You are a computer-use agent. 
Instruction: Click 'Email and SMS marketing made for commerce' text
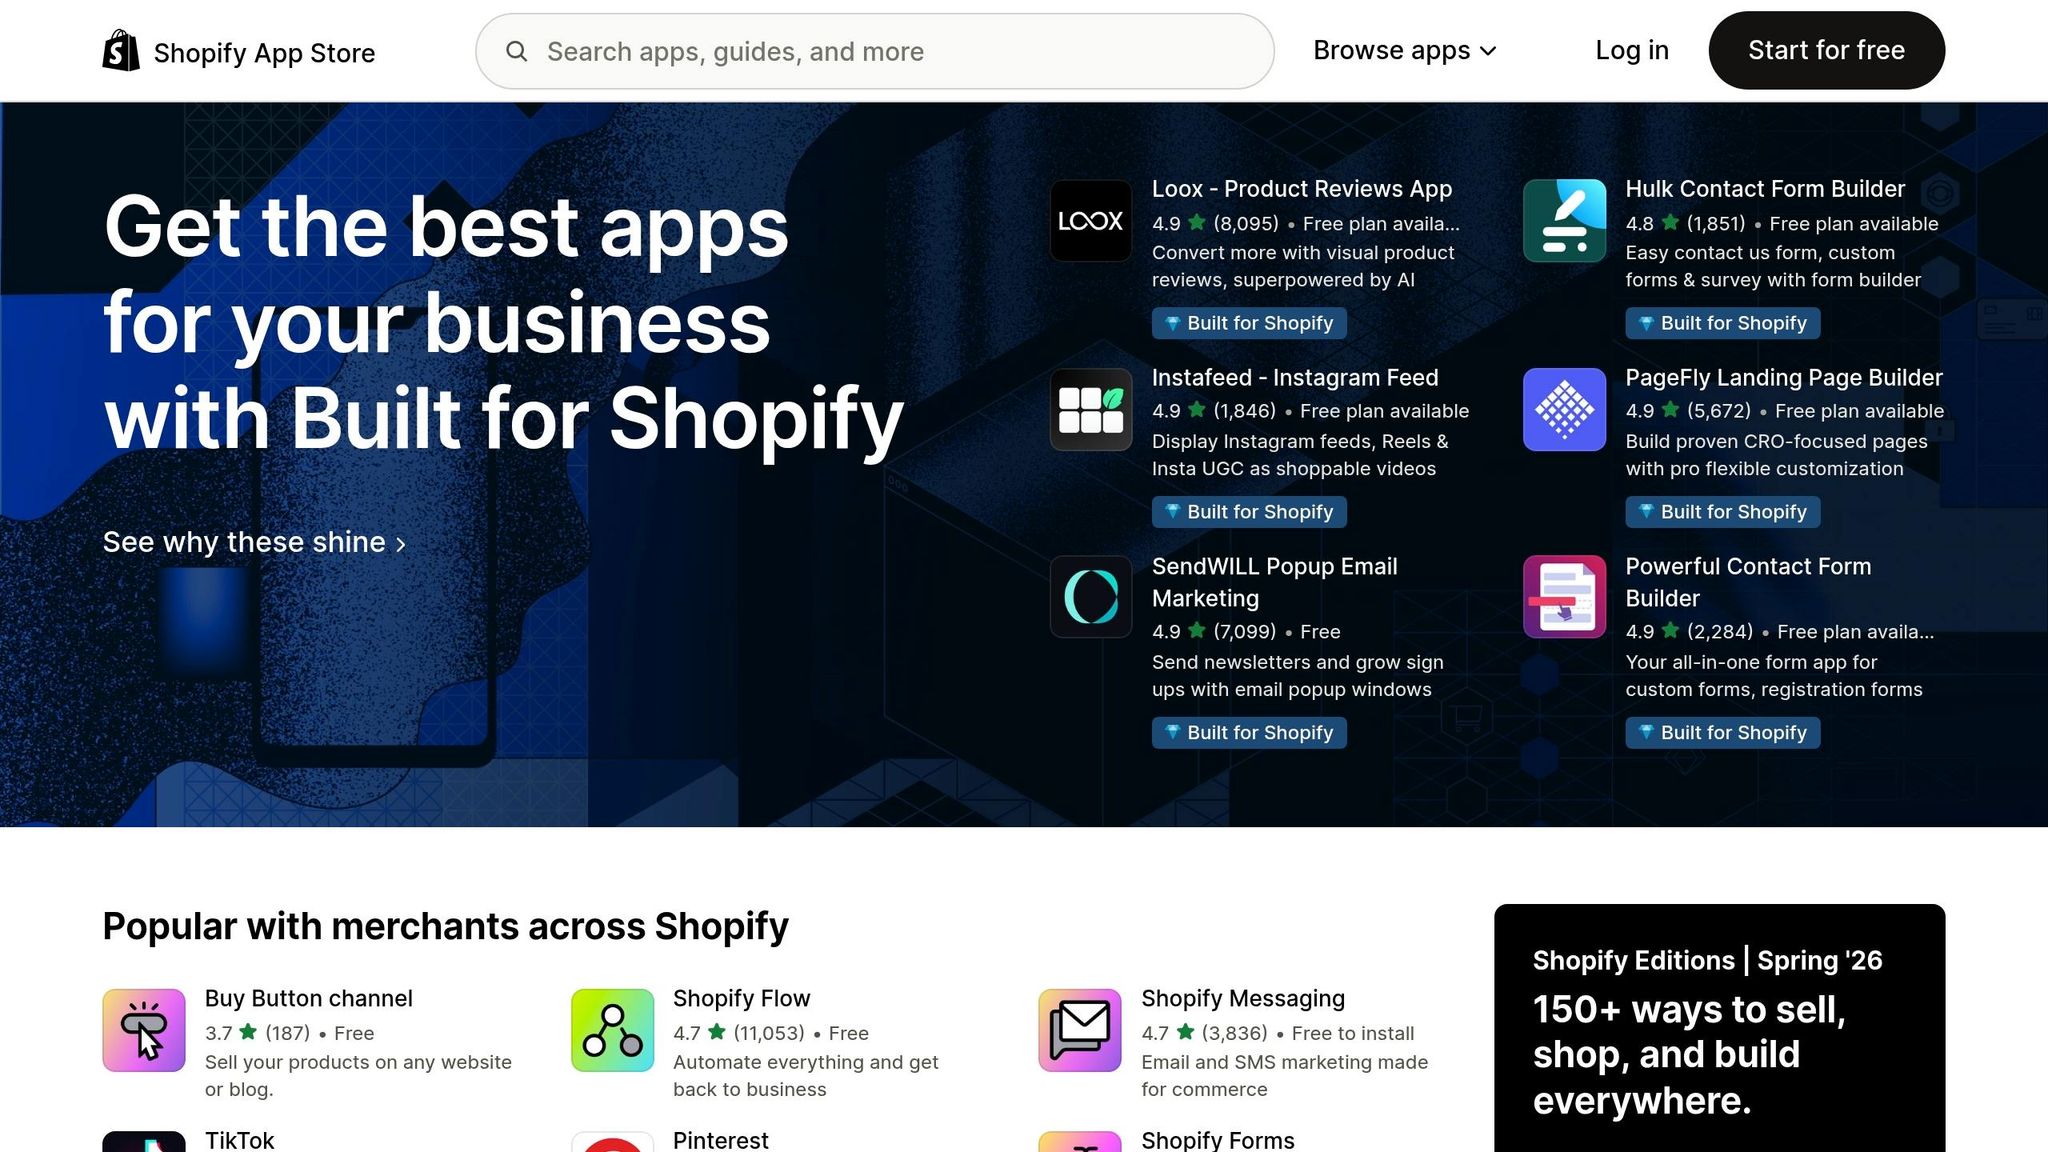1285,1076
